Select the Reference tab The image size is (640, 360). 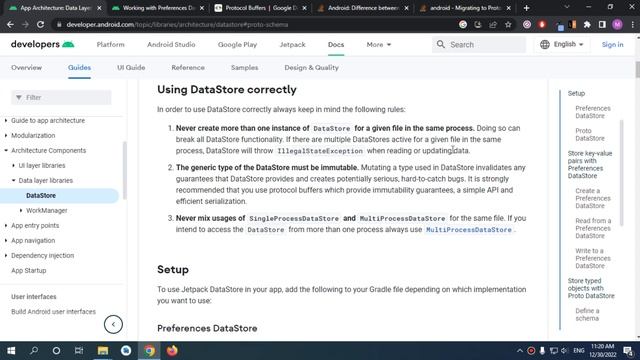point(188,68)
